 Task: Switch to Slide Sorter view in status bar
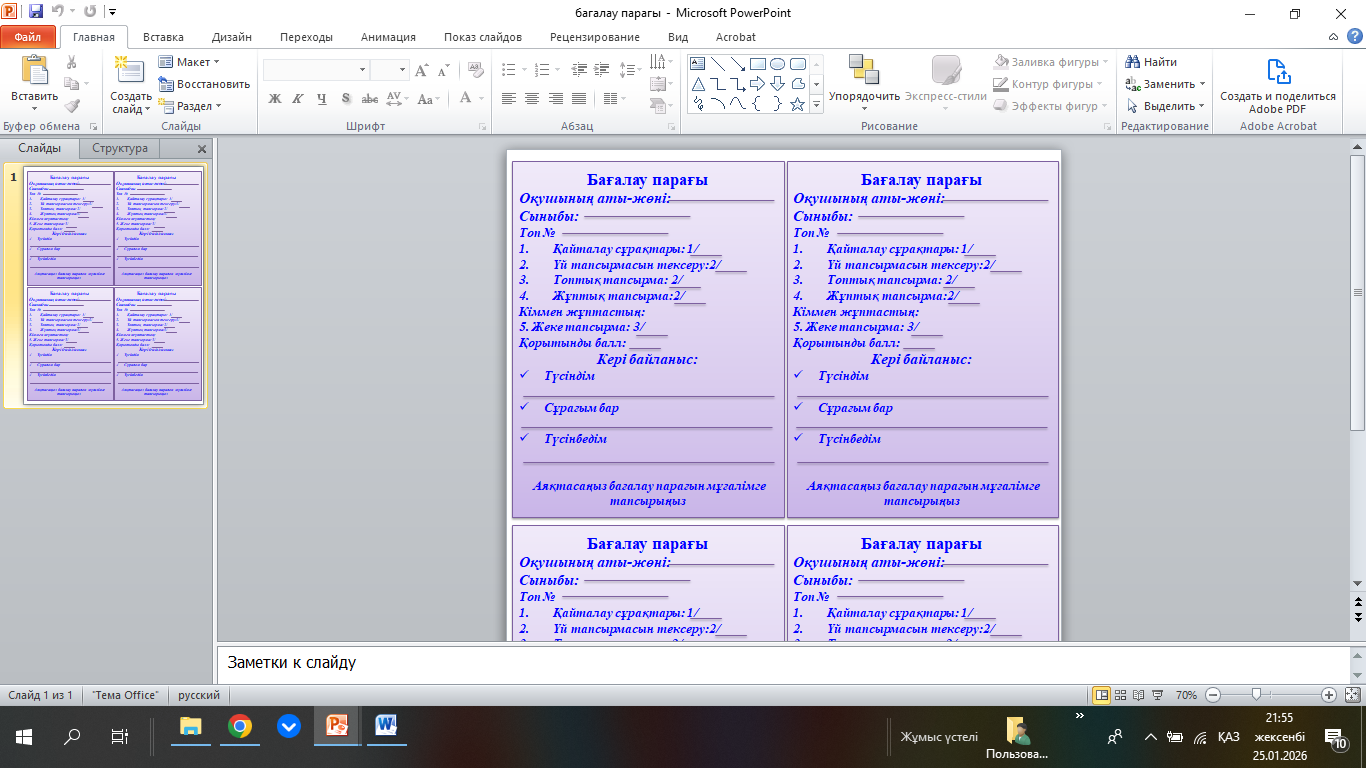click(1121, 695)
